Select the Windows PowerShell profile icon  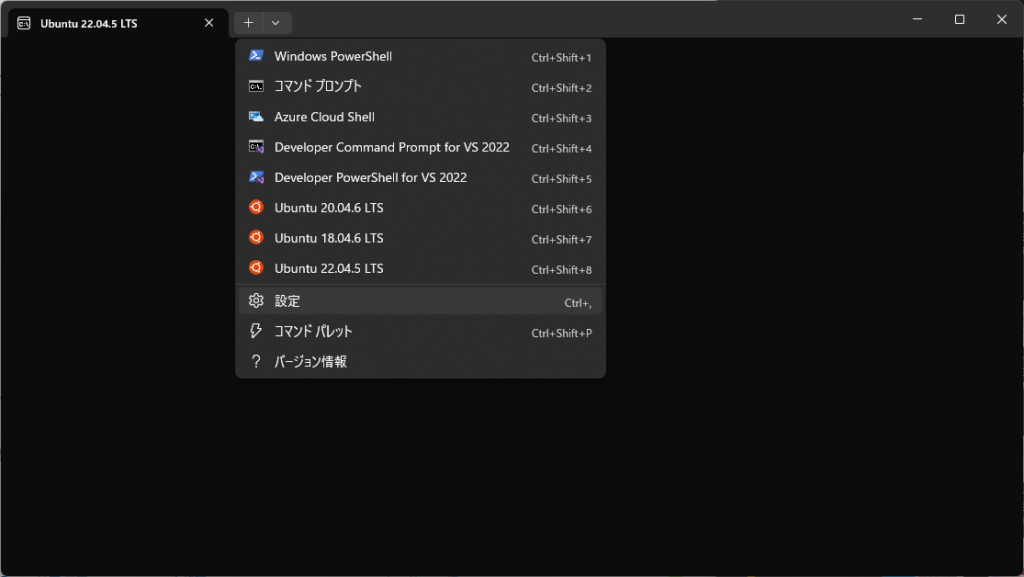tap(257, 56)
